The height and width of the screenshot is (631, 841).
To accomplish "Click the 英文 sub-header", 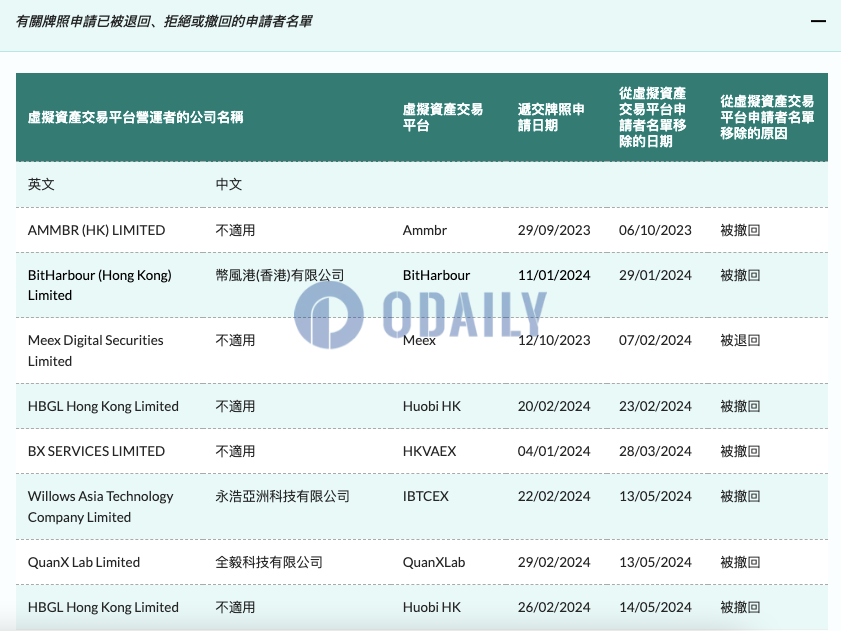I will point(41,185).
